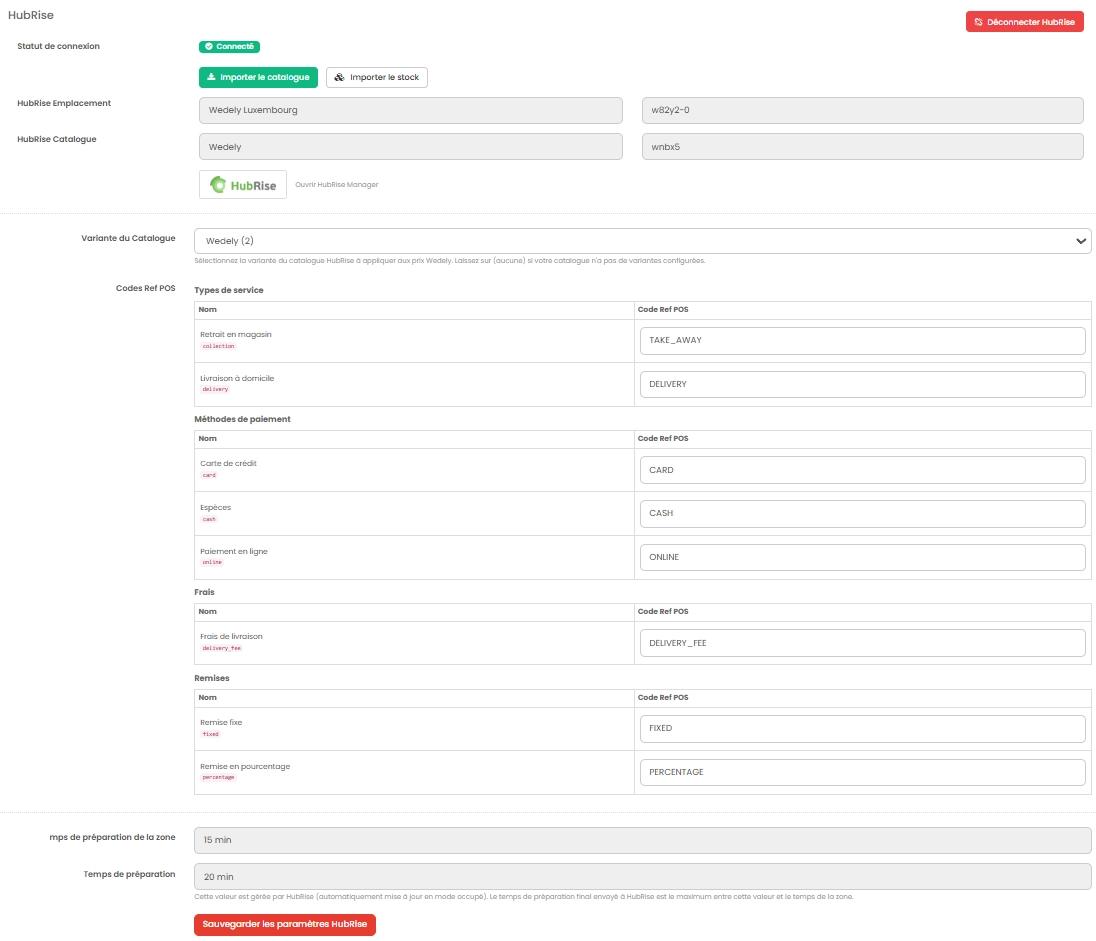
Task: Click the Espèces label
Action: 215,508
